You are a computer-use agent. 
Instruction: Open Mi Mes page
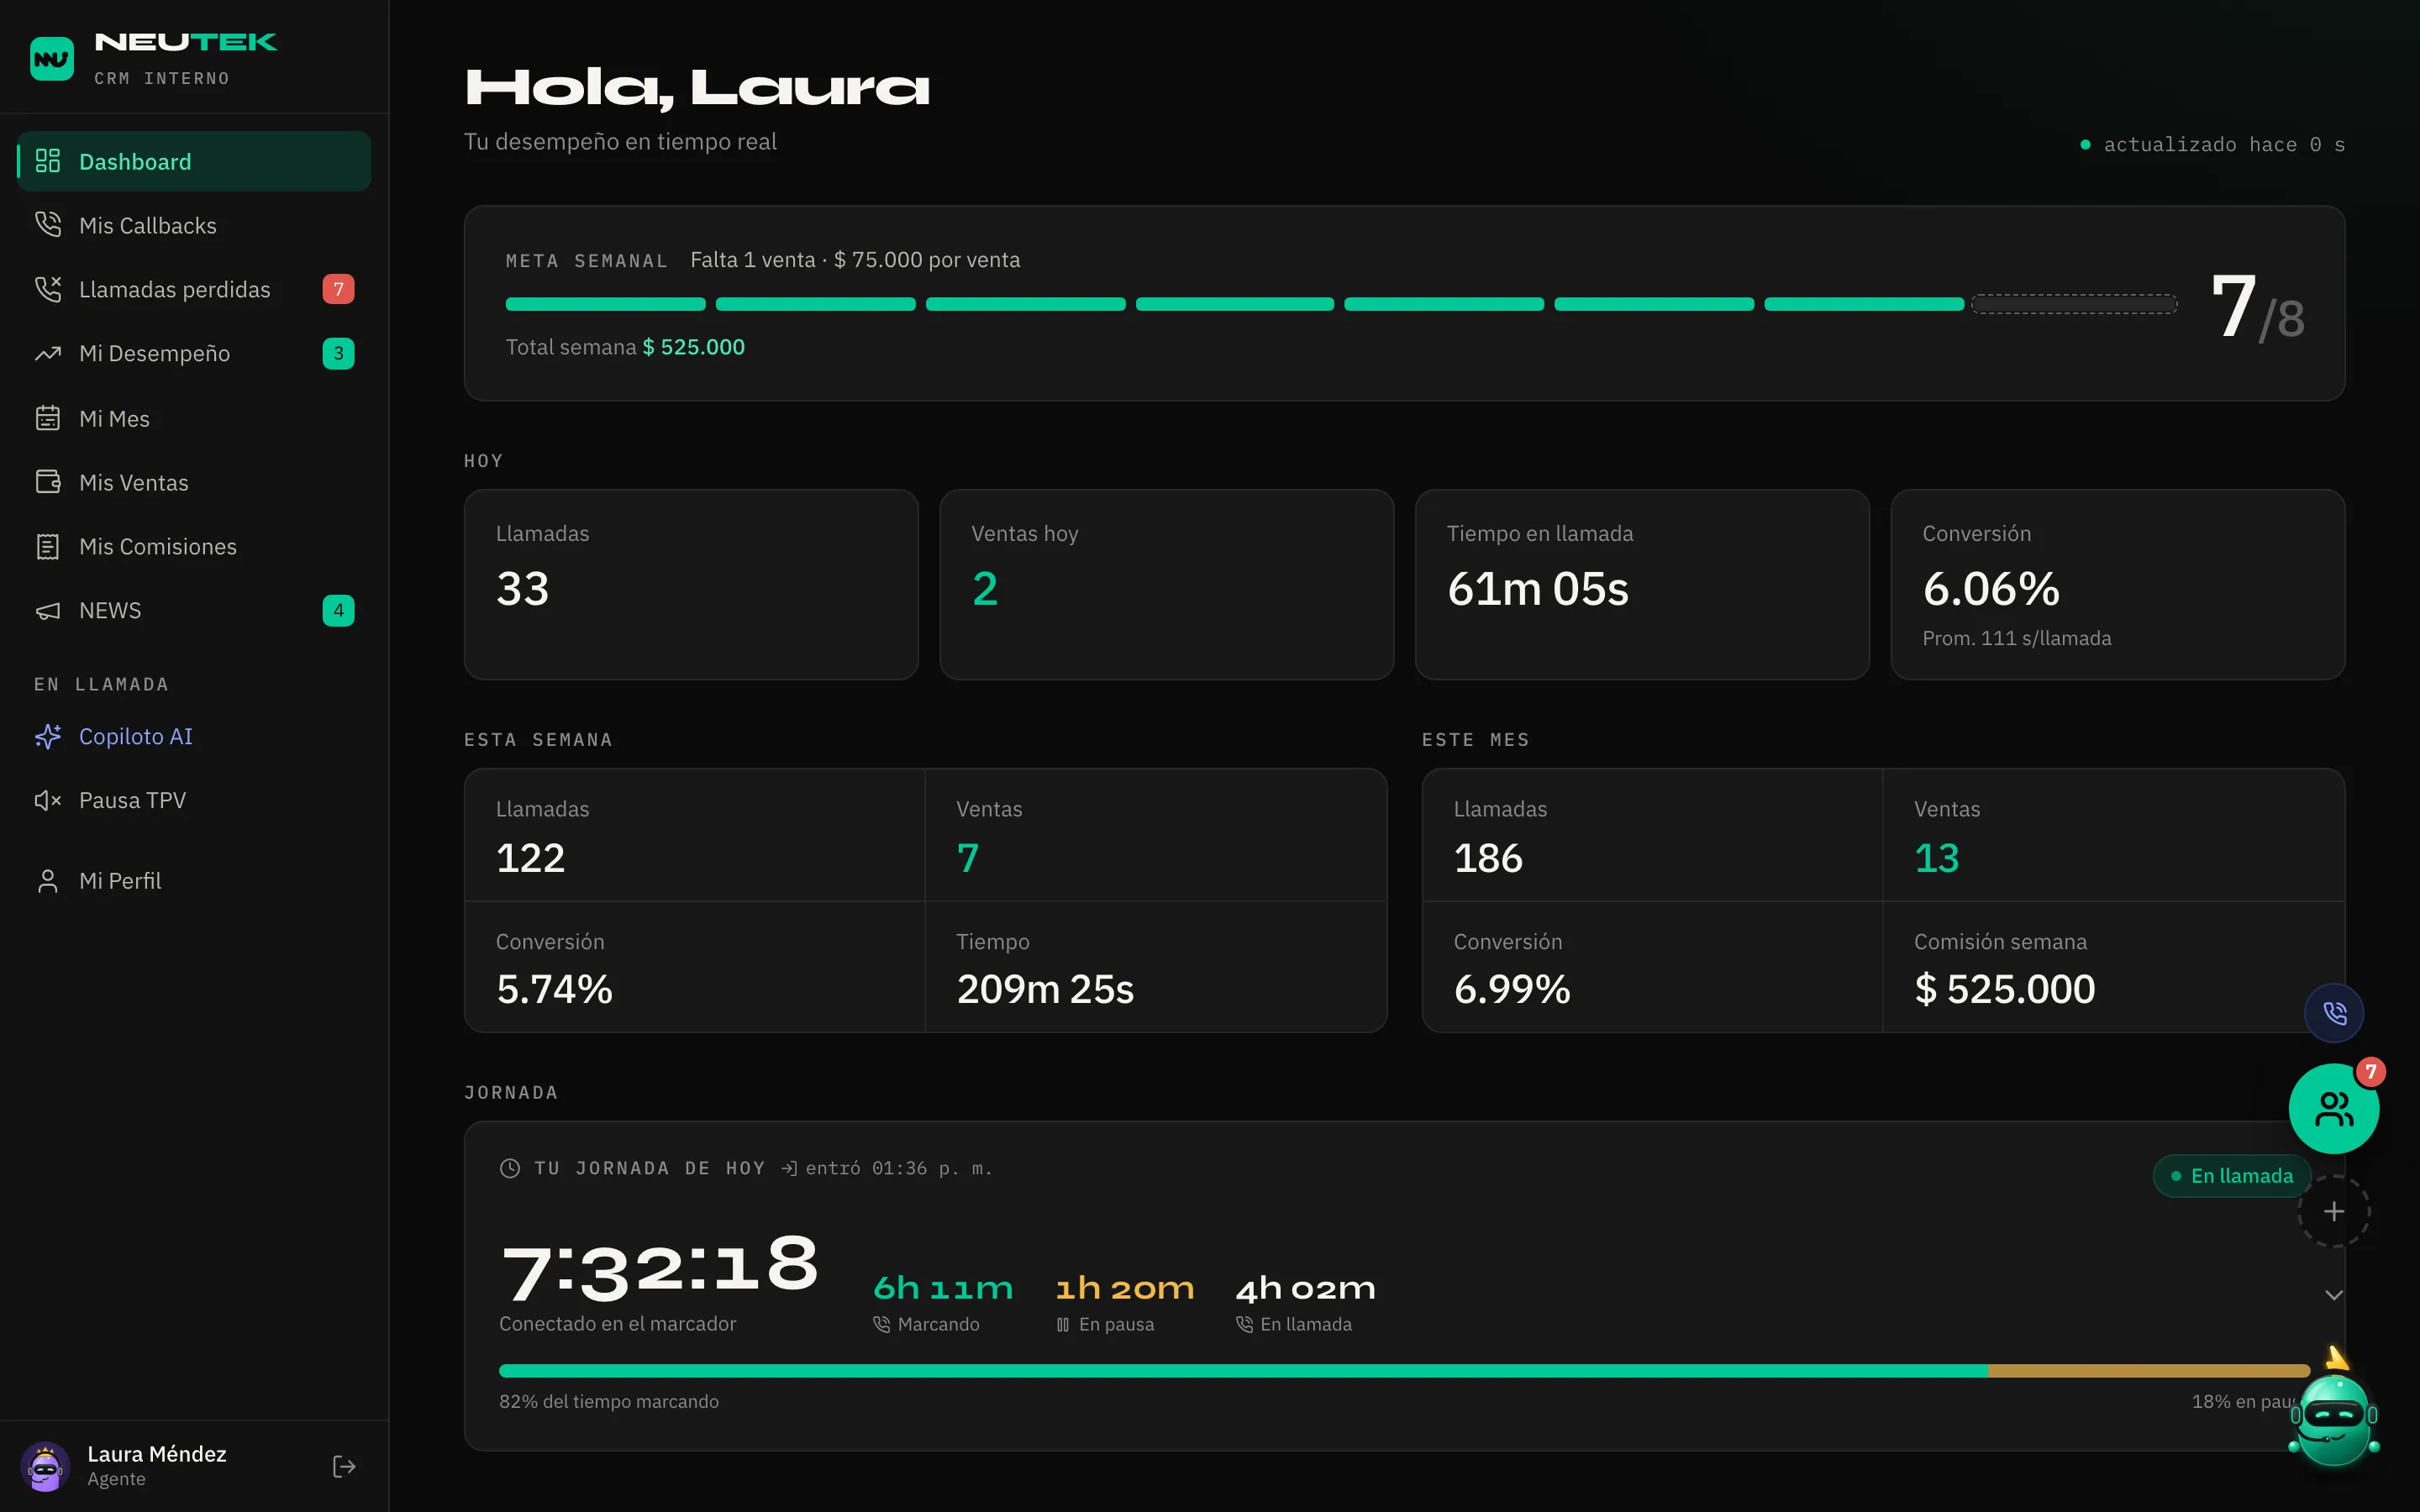[194, 418]
